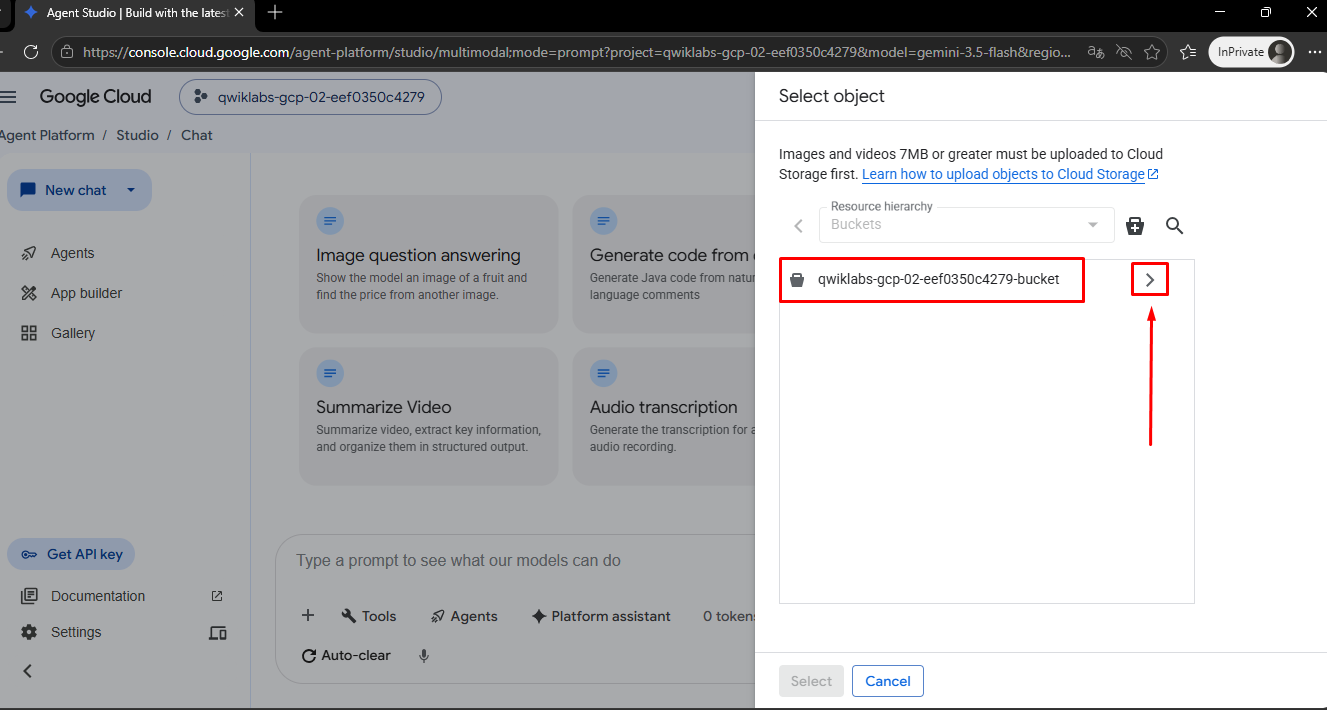
Task: Click the microphone icon in prompt box
Action: click(424, 656)
